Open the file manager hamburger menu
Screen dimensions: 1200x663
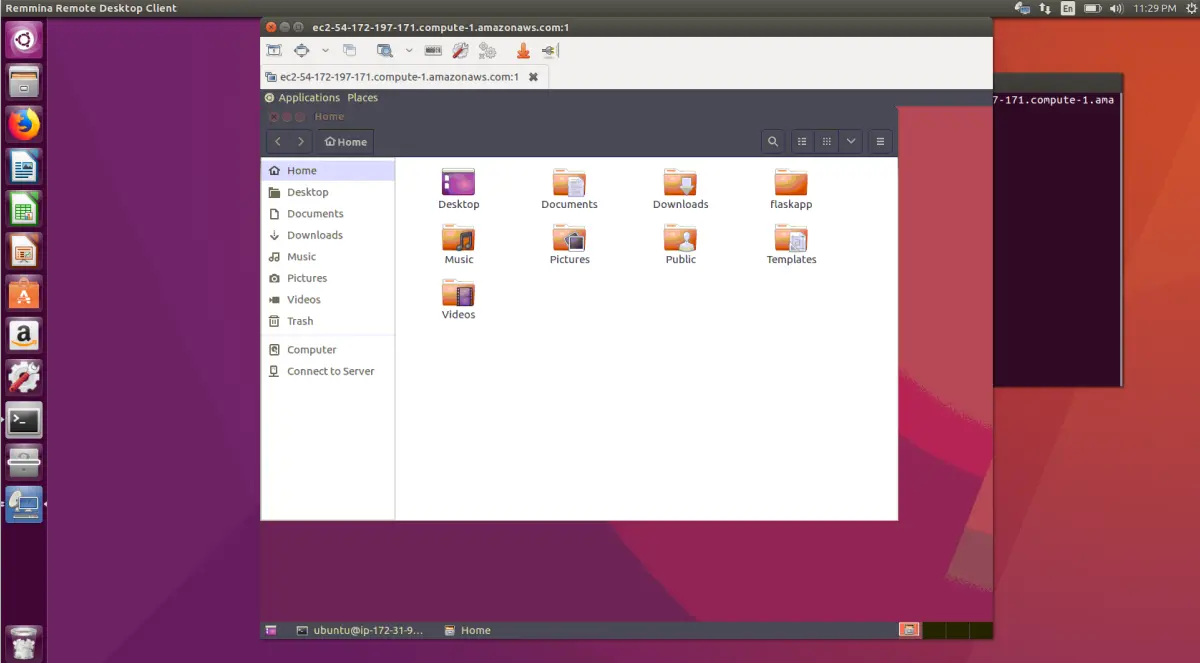[x=879, y=141]
